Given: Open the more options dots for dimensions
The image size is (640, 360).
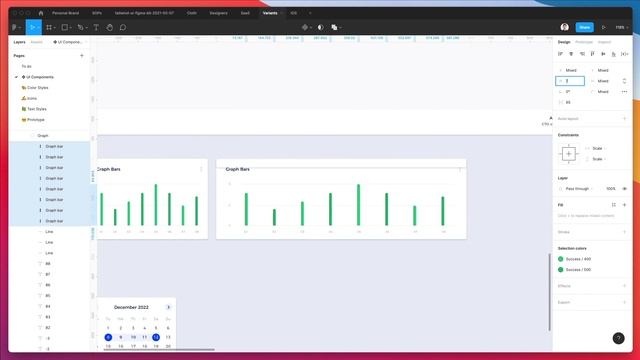Looking at the screenshot, I should pos(624,92).
